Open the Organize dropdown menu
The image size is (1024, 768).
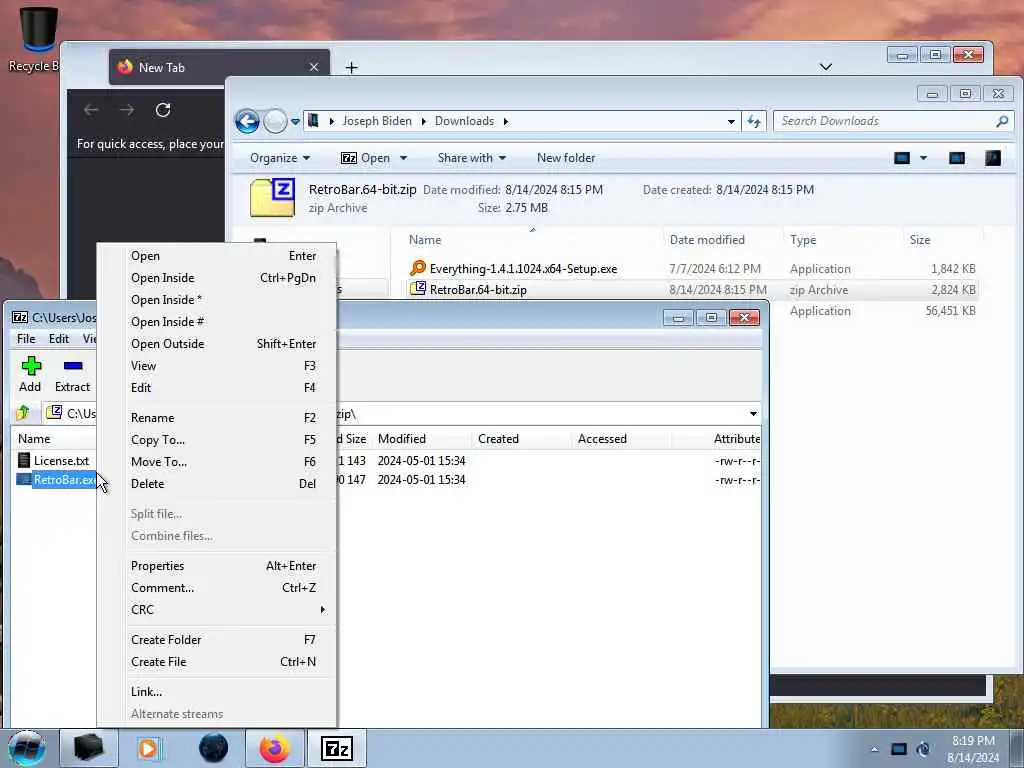(x=280, y=158)
